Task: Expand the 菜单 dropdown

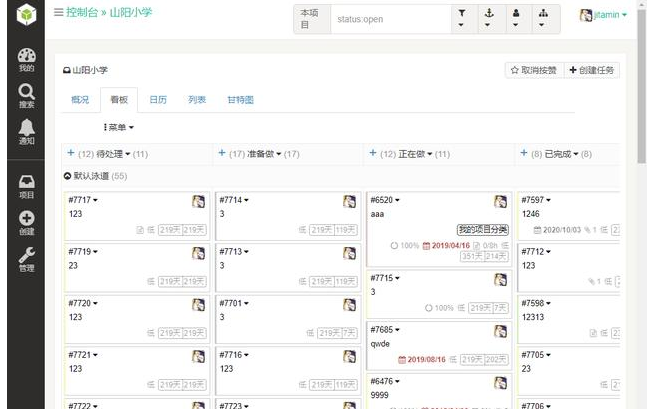Action: (x=118, y=127)
